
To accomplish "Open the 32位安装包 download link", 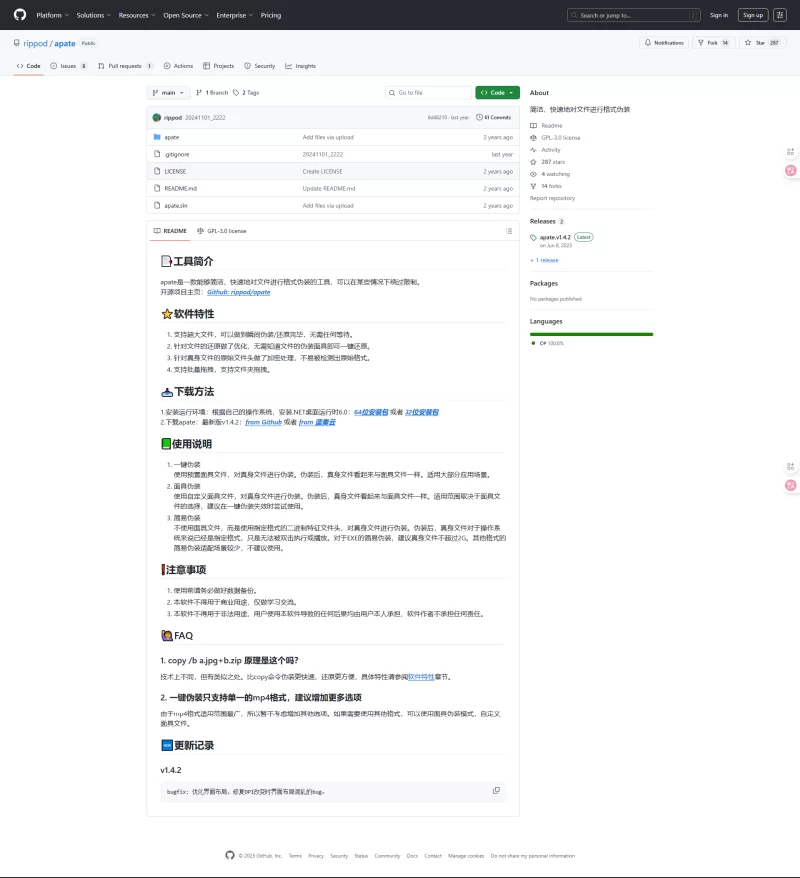I will [x=422, y=412].
